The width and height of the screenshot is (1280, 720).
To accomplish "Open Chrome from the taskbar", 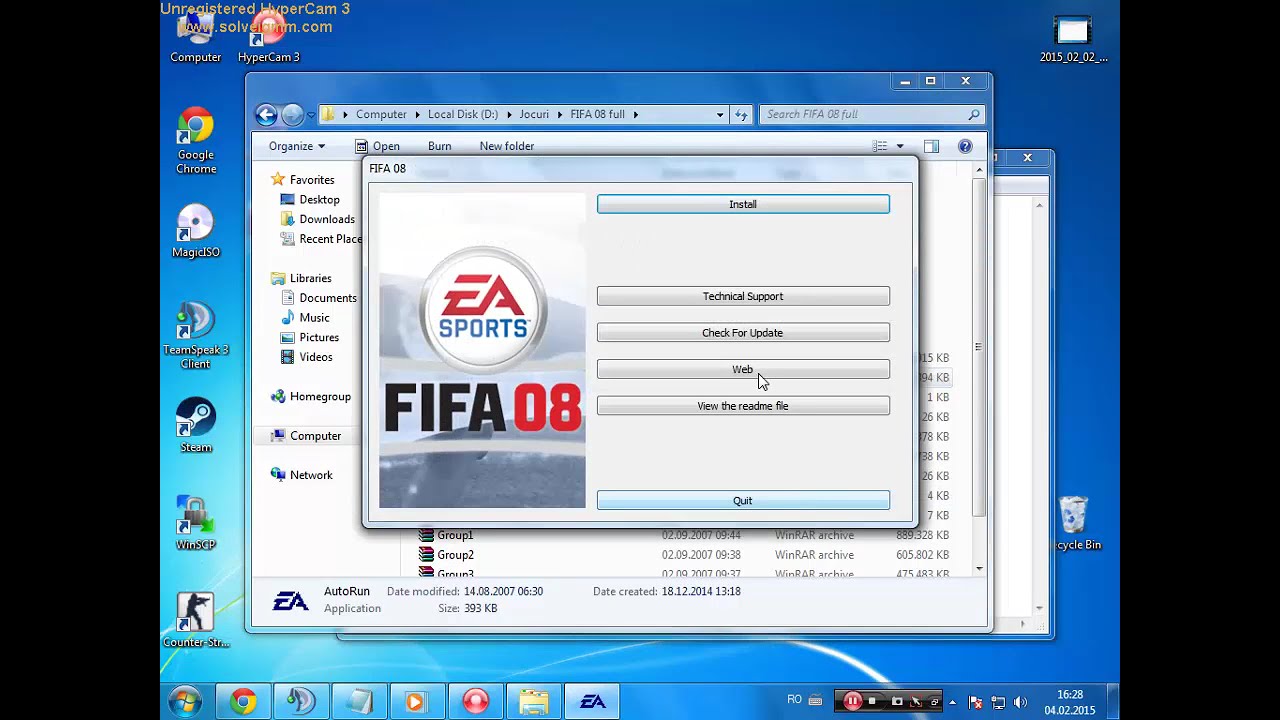I will (242, 702).
